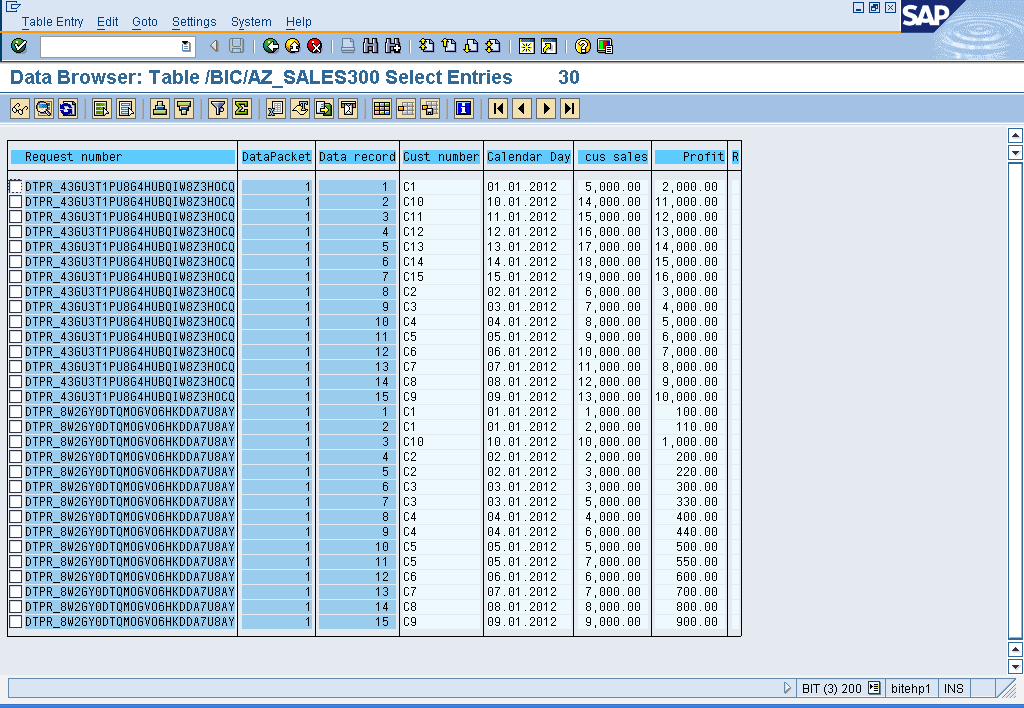Open Help with the yellow question mark icon
Image resolution: width=1024 pixels, height=708 pixels.
point(583,46)
